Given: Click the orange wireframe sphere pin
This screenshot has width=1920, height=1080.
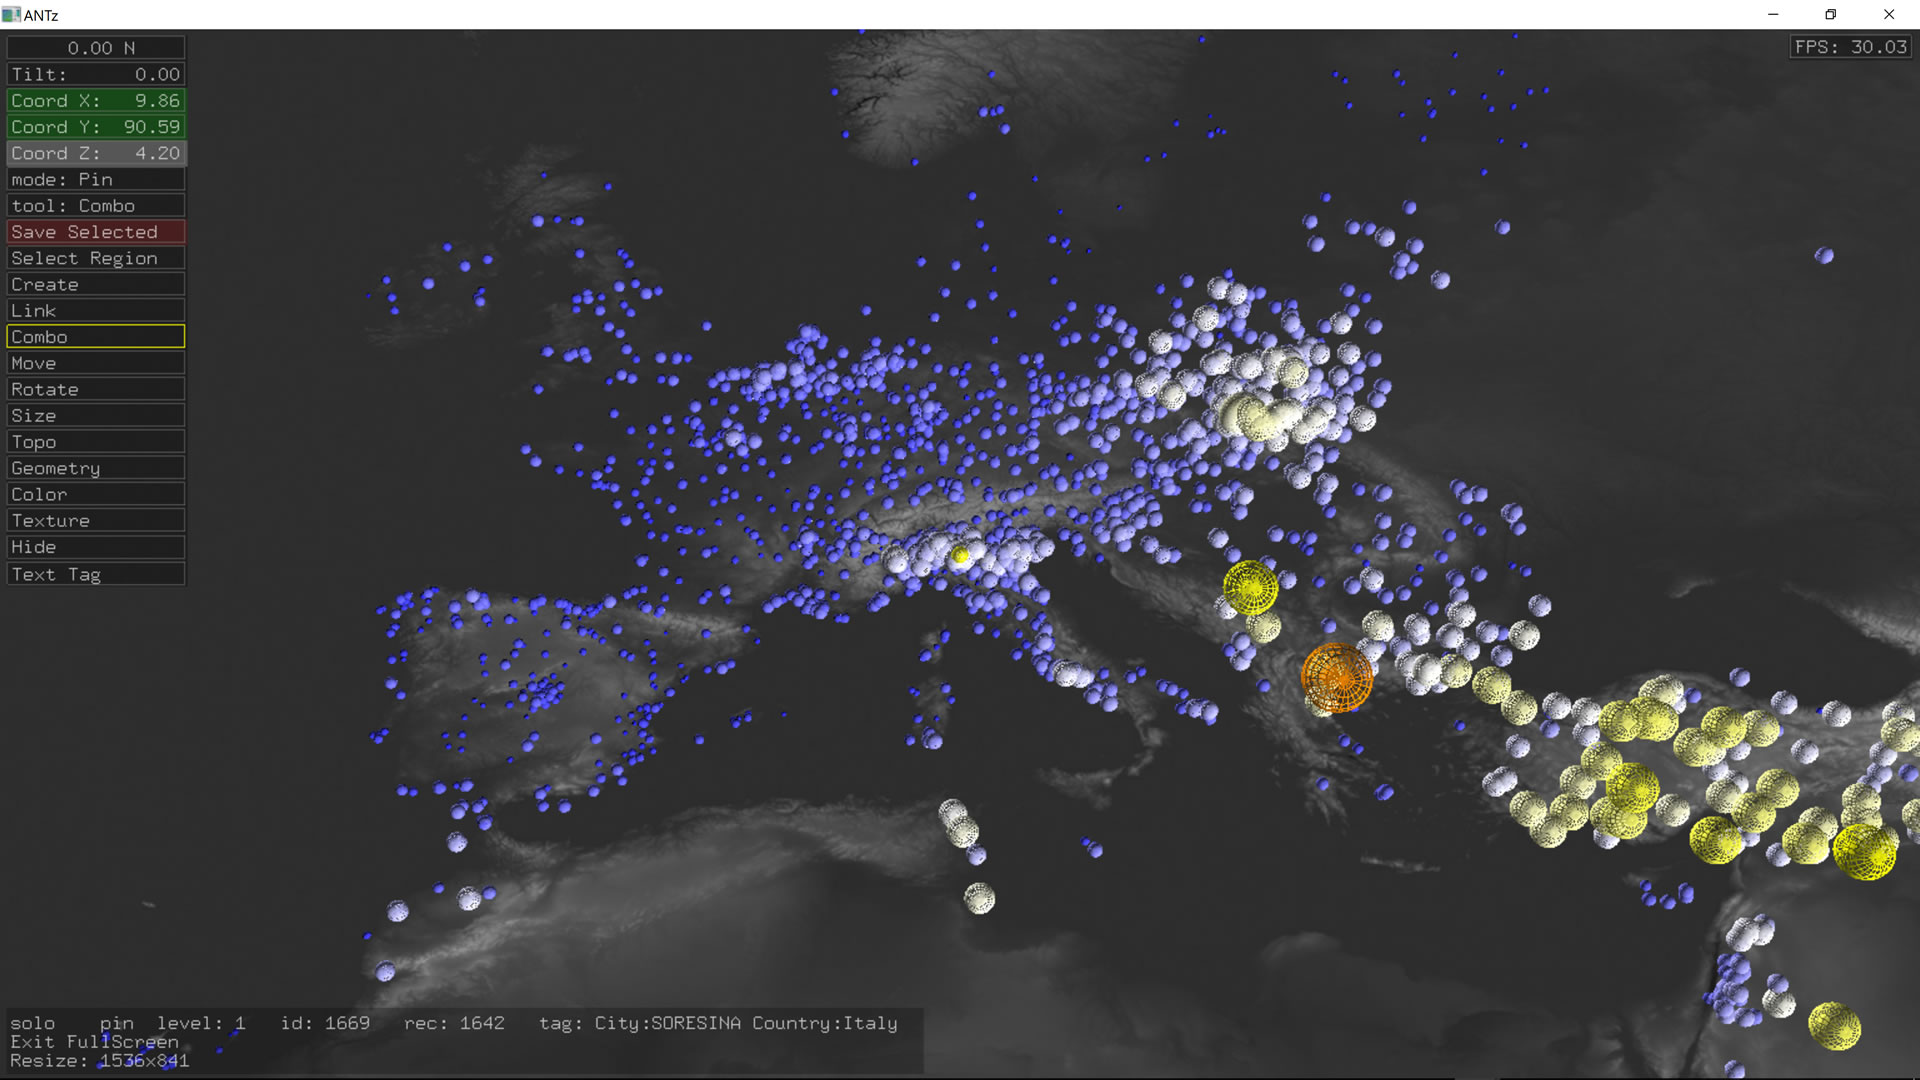Looking at the screenshot, I should coord(1337,677).
